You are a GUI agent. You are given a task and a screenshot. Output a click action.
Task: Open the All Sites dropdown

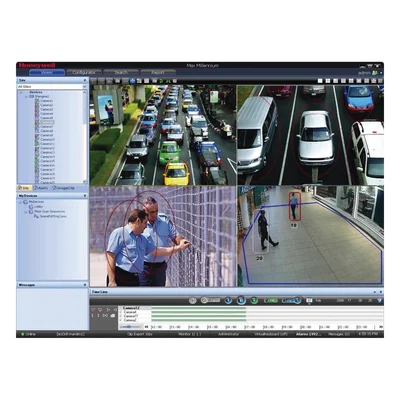[x=52, y=87]
